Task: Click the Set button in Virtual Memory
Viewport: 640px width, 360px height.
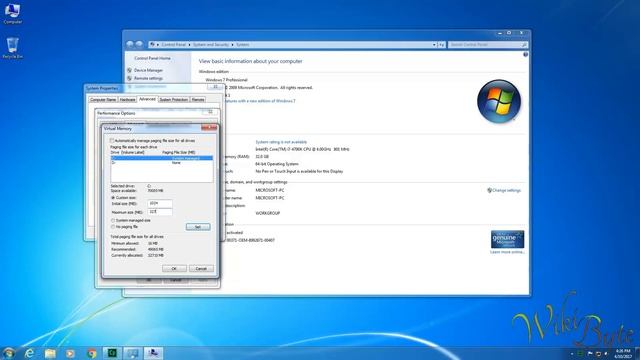Action: coord(198,227)
